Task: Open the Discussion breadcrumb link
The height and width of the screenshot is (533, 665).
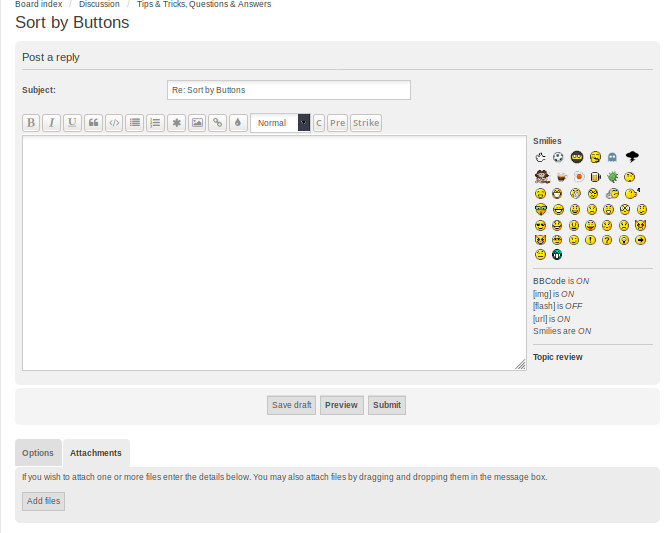Action: point(99,4)
